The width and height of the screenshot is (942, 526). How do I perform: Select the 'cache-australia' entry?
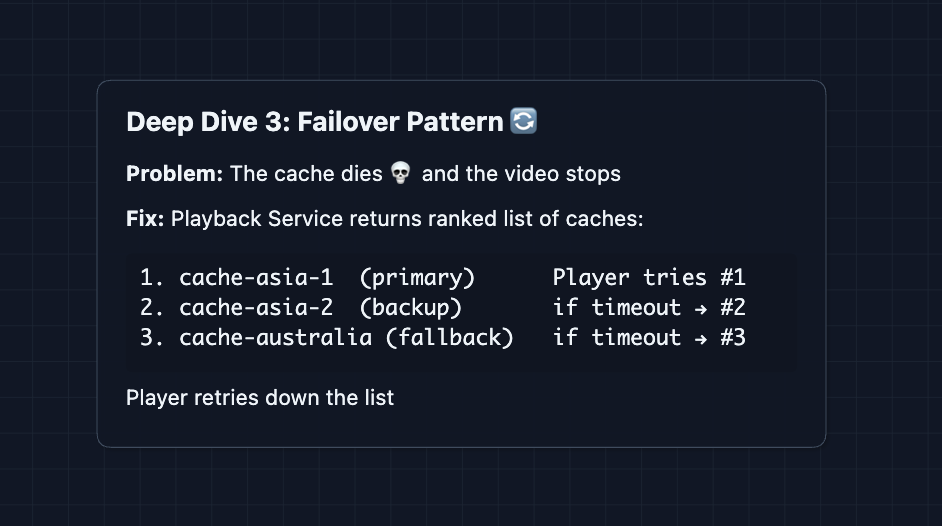pyautogui.click(x=275, y=338)
